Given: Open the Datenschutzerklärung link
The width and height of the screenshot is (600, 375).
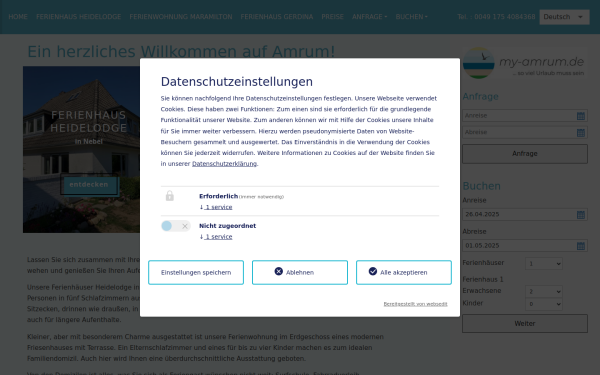Looking at the screenshot, I should (224, 163).
